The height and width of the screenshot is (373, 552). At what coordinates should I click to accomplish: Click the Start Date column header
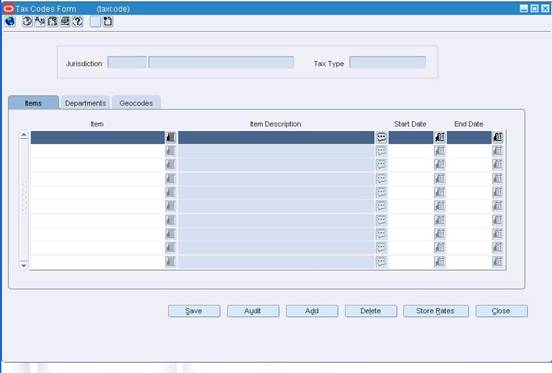(x=410, y=124)
